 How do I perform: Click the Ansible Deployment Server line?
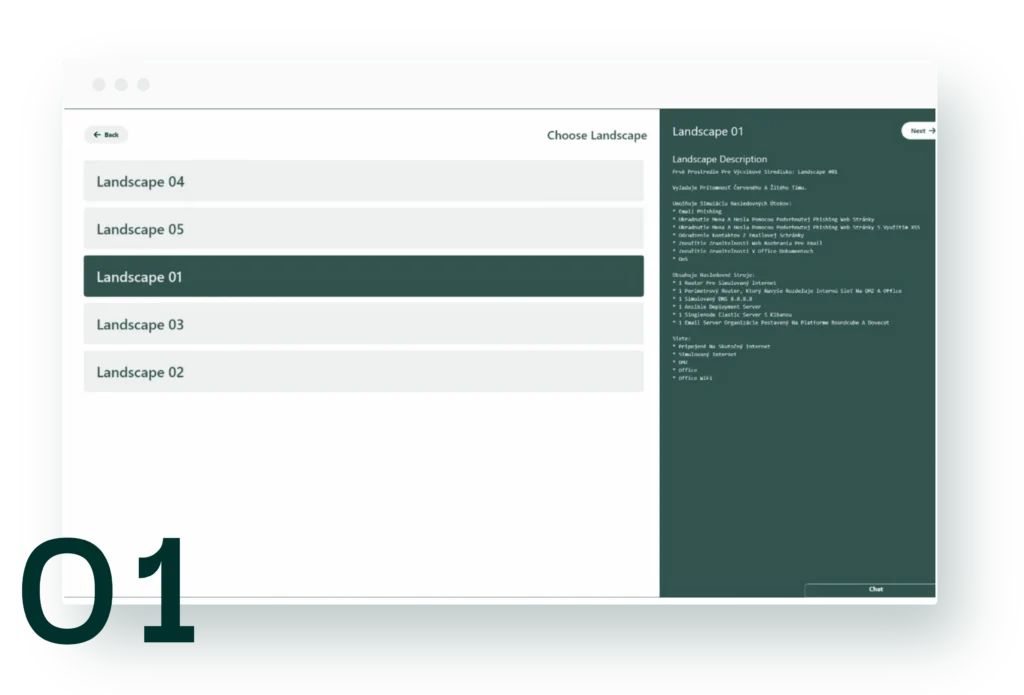716,306
